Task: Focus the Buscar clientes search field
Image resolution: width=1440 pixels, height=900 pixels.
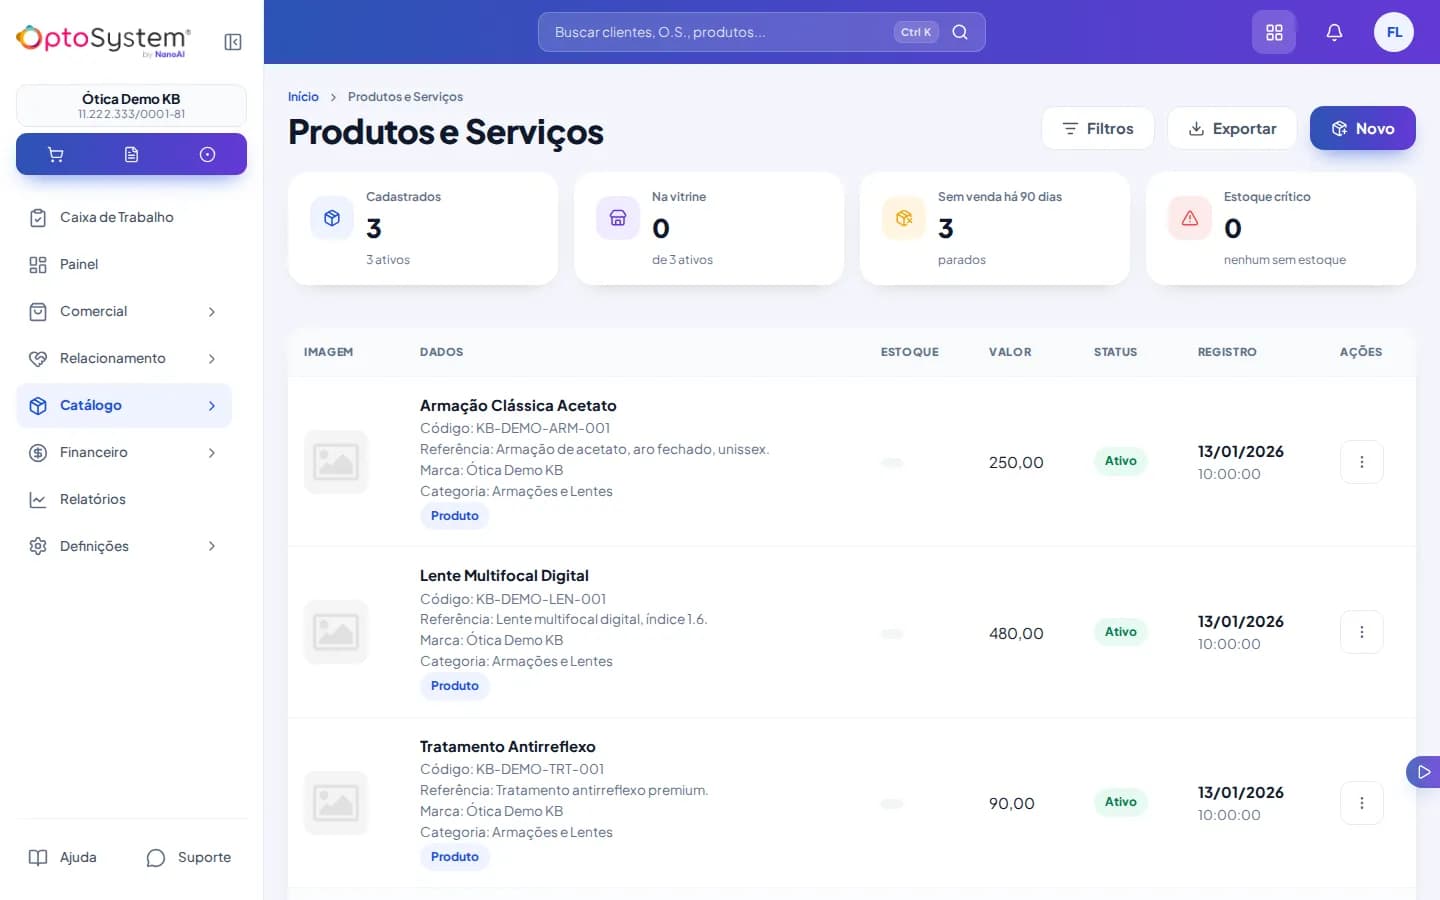Action: [762, 32]
